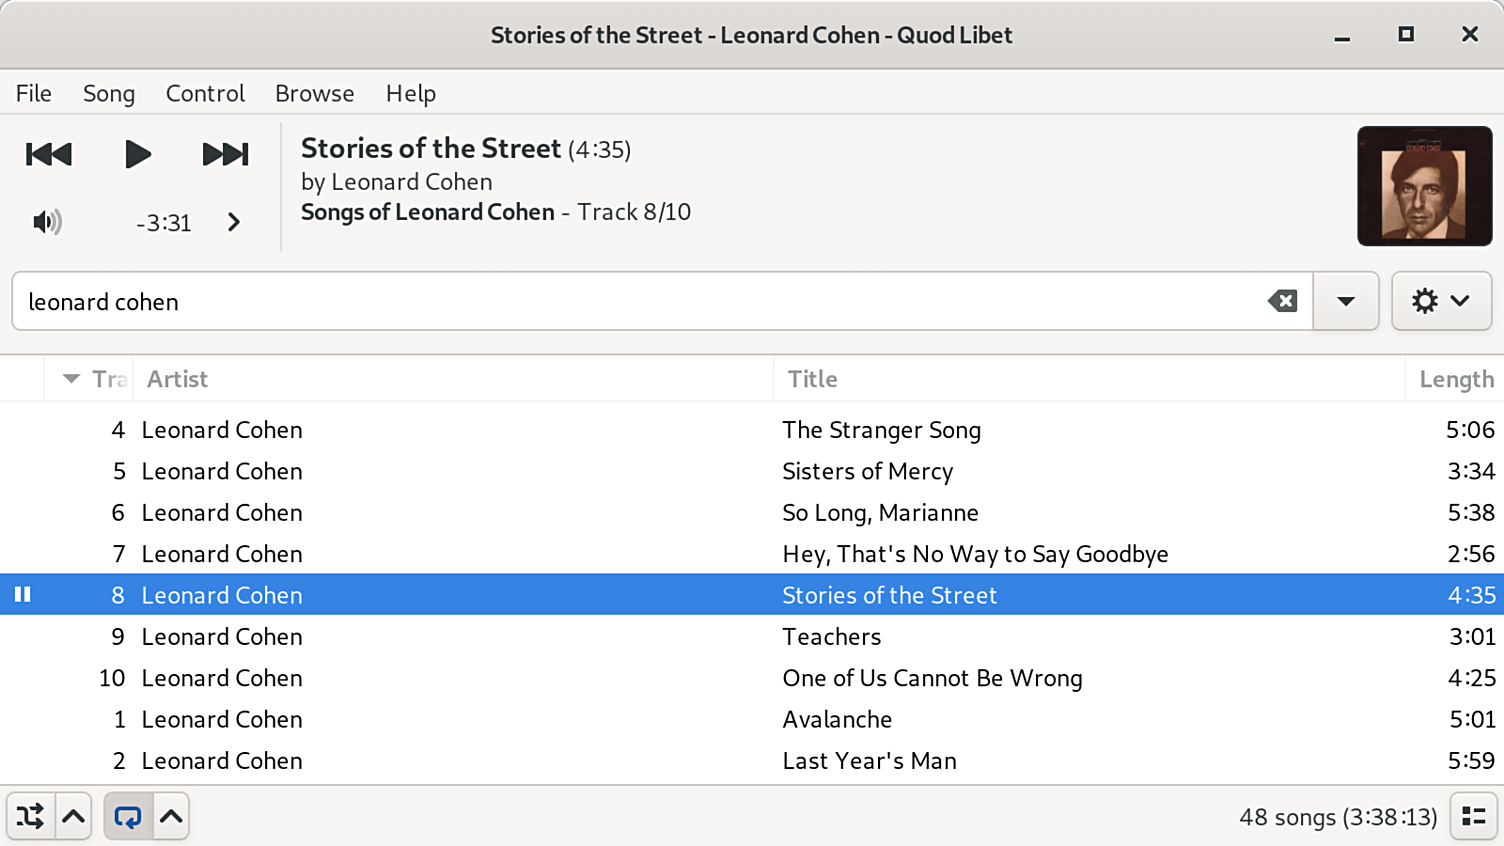Open the volume speaker control
The width and height of the screenshot is (1504, 846).
pyautogui.click(x=47, y=222)
